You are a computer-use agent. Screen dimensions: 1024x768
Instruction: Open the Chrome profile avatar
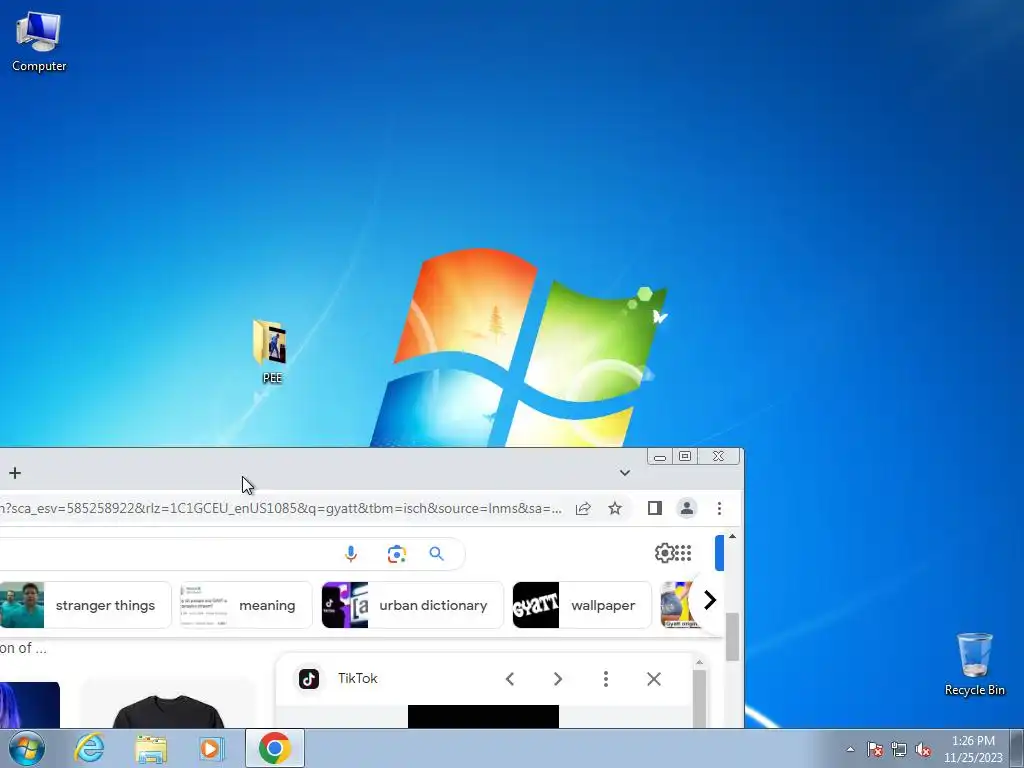[686, 508]
